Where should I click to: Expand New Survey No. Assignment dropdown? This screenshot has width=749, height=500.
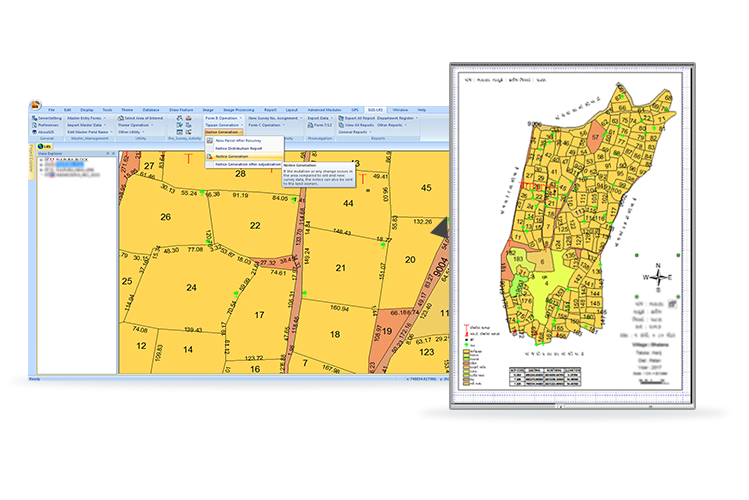pyautogui.click(x=275, y=118)
